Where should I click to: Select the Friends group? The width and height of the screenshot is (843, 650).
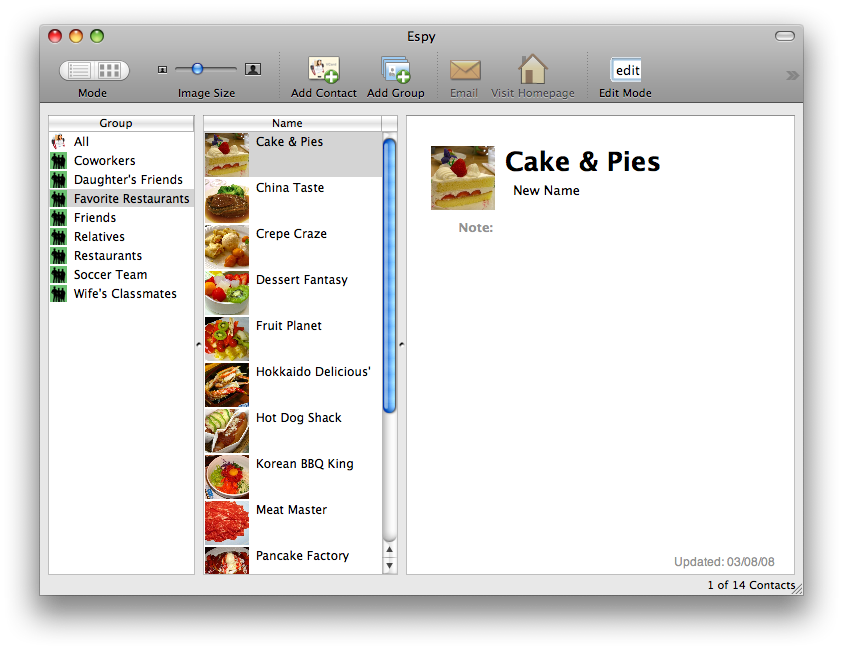pyautogui.click(x=121, y=218)
